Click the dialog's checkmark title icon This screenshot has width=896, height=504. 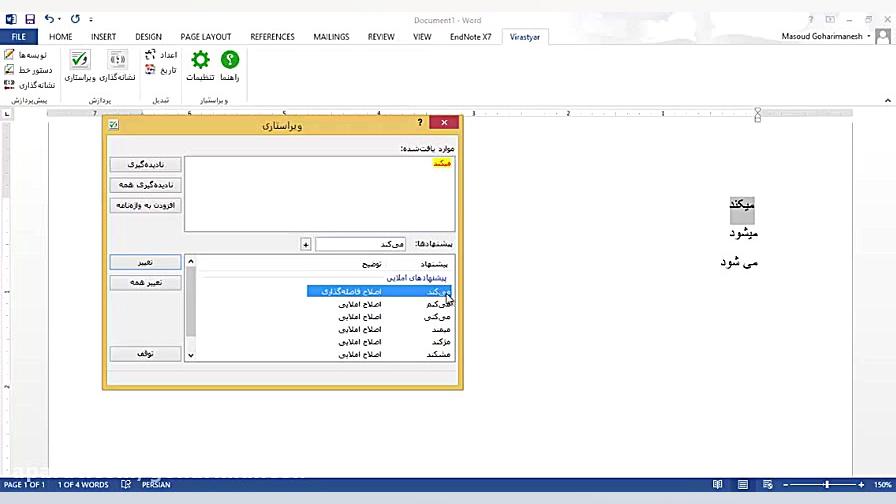(114, 125)
